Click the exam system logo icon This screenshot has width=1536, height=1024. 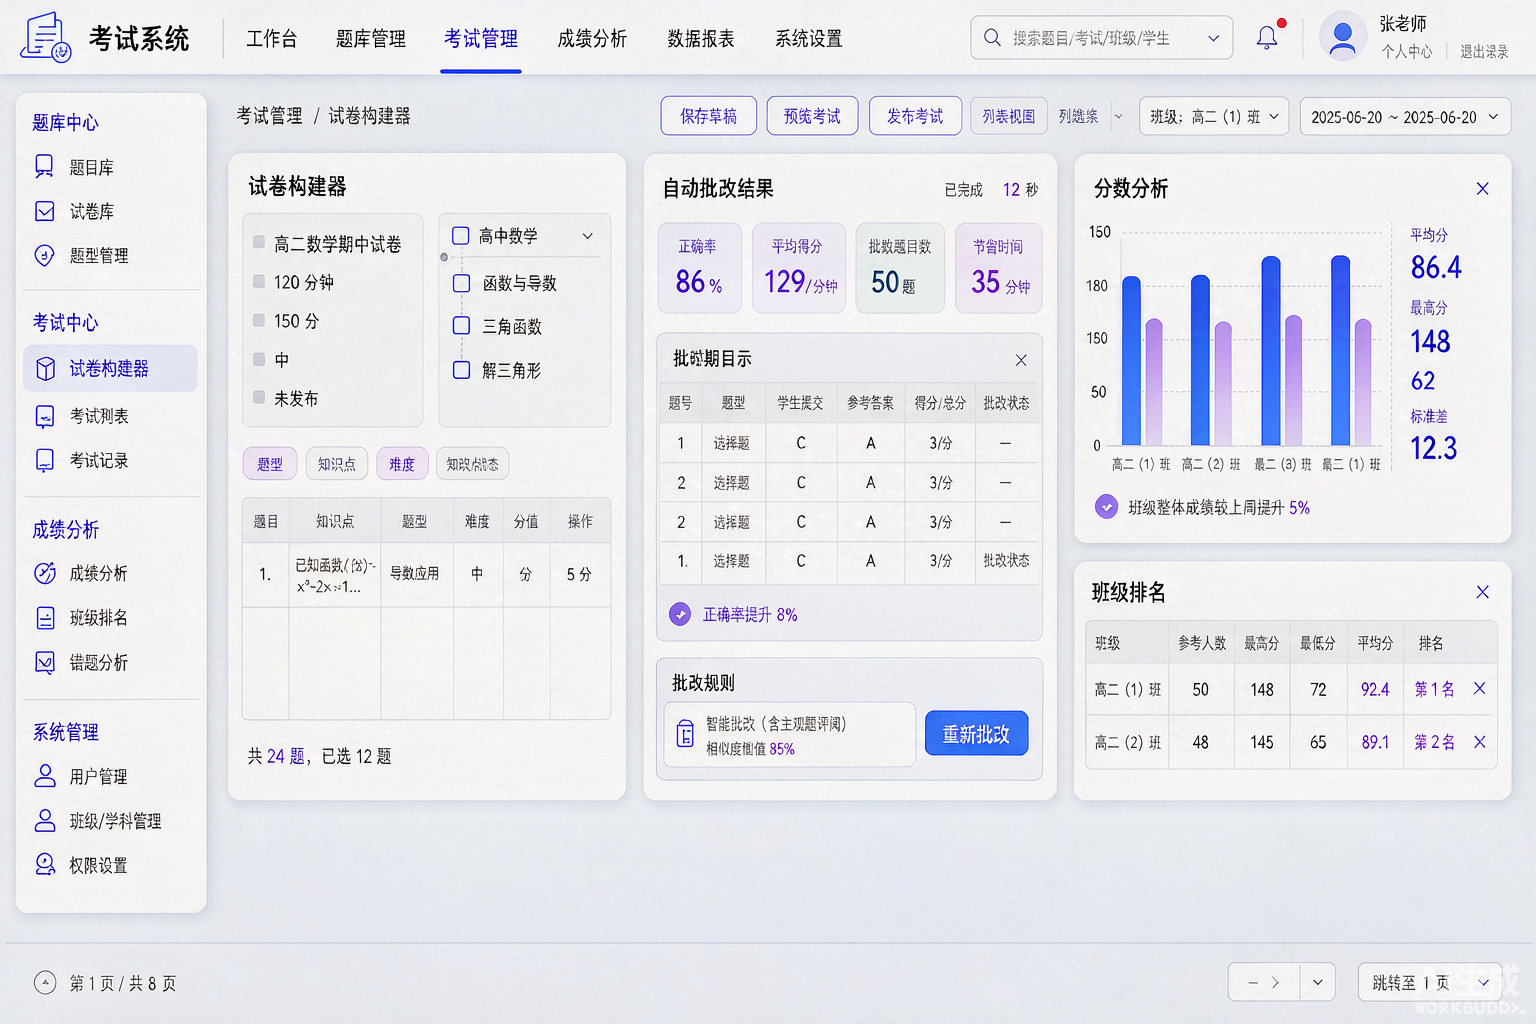45,38
